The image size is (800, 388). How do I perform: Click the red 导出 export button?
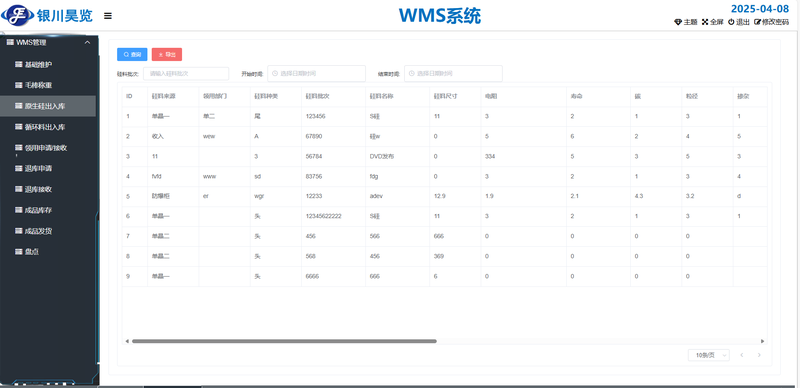(x=167, y=54)
